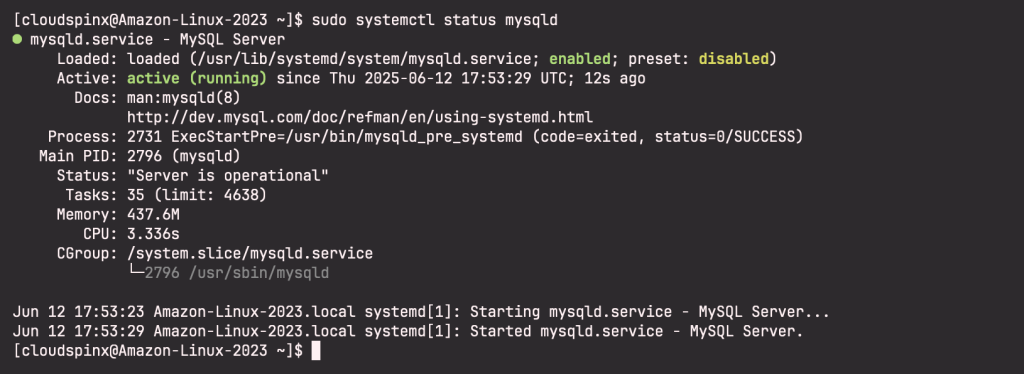Click the 'Starting mysqld.service' log line
The width and height of the screenshot is (1024, 374).
click(x=421, y=312)
